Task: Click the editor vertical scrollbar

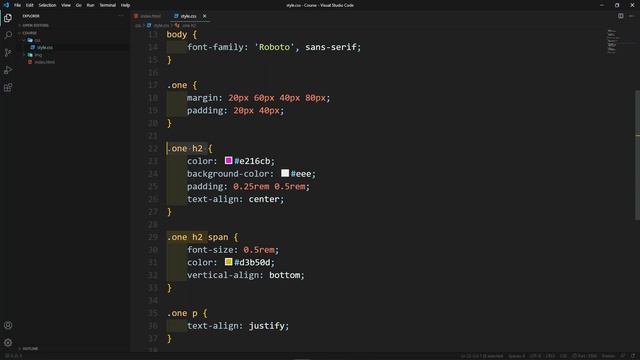Action: coord(637,155)
